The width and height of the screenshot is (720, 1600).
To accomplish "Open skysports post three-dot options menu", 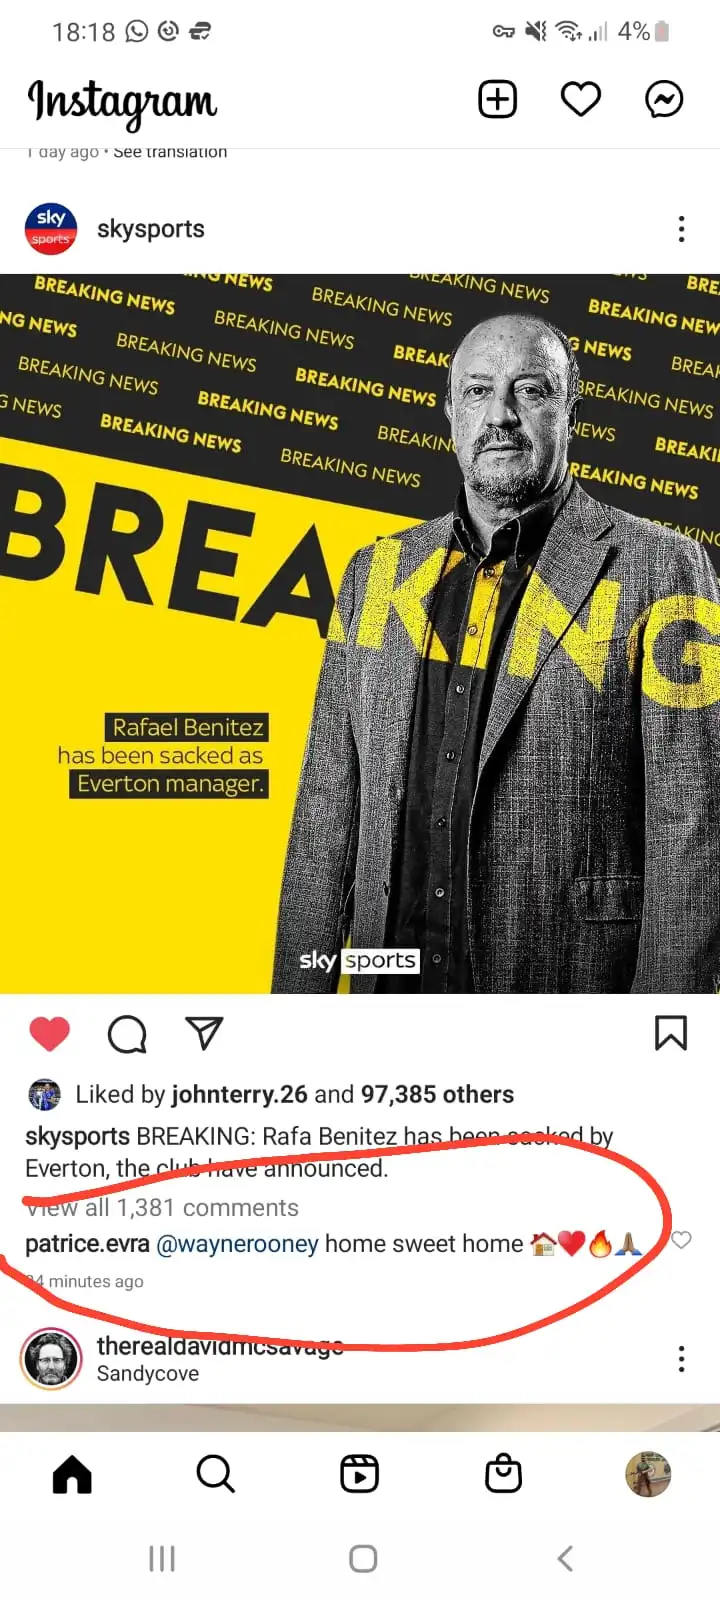I will coord(682,229).
